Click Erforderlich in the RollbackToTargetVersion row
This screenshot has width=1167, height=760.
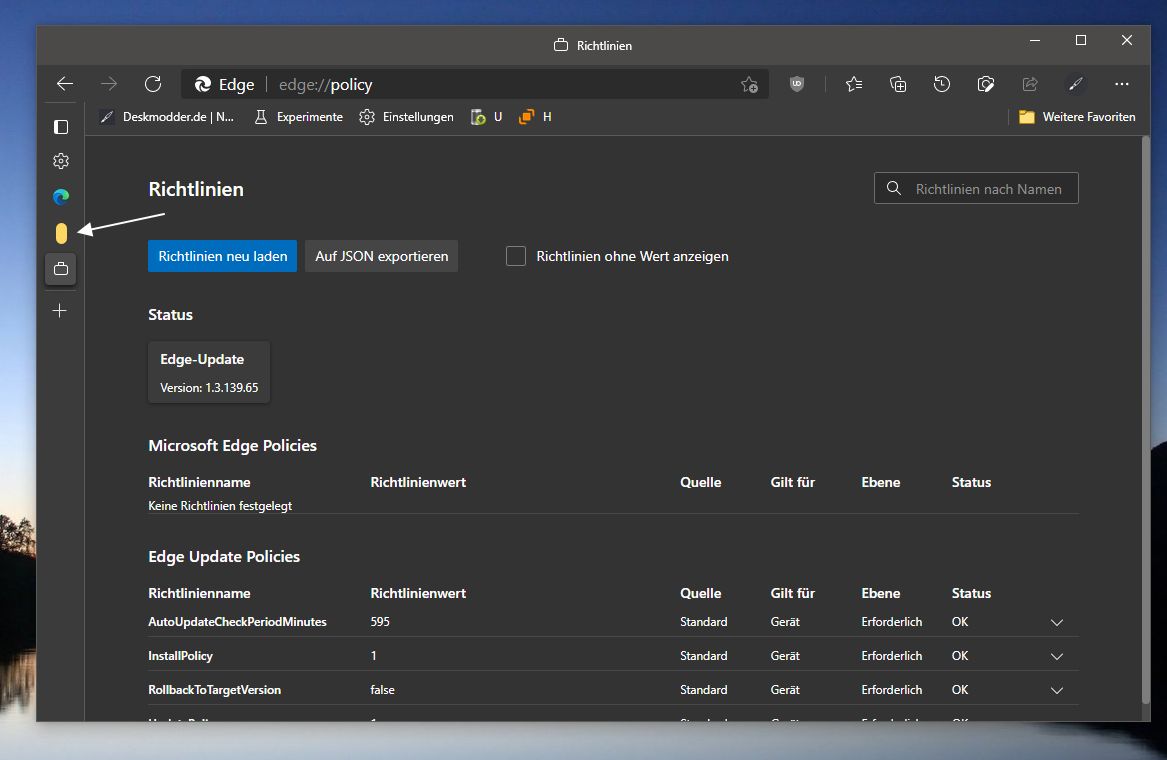pos(892,690)
